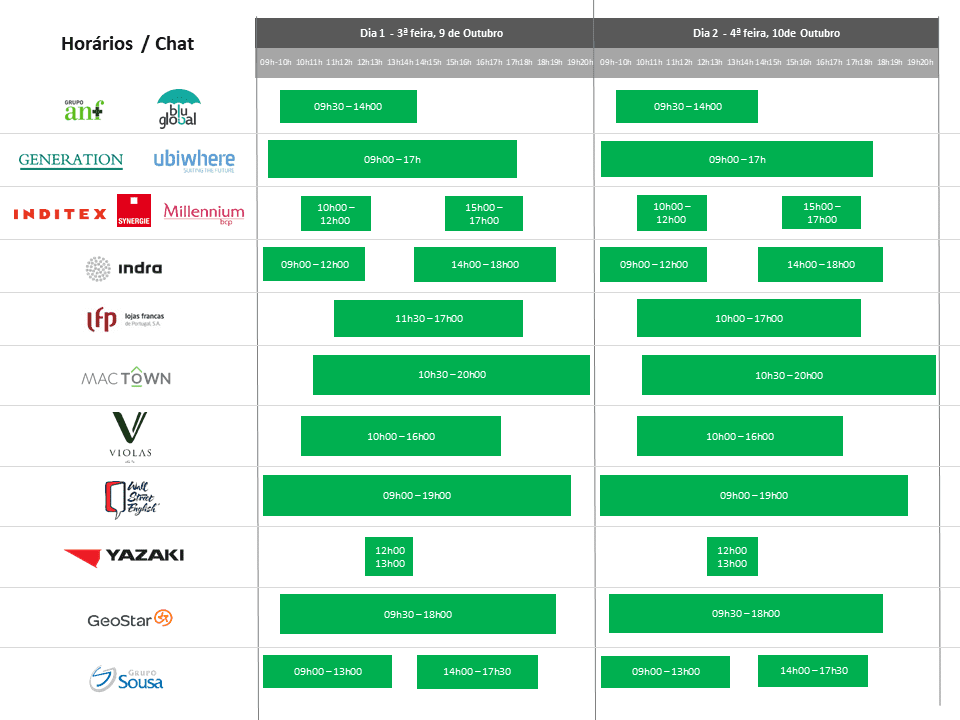Click the red Synergie logo
960x720 pixels.
click(133, 212)
